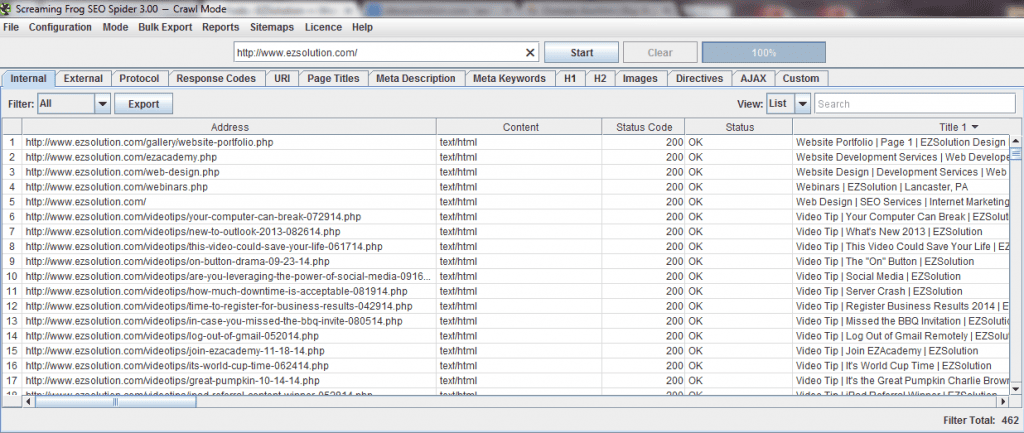Switch to the H2 tab
The width and height of the screenshot is (1024, 433).
(x=600, y=78)
